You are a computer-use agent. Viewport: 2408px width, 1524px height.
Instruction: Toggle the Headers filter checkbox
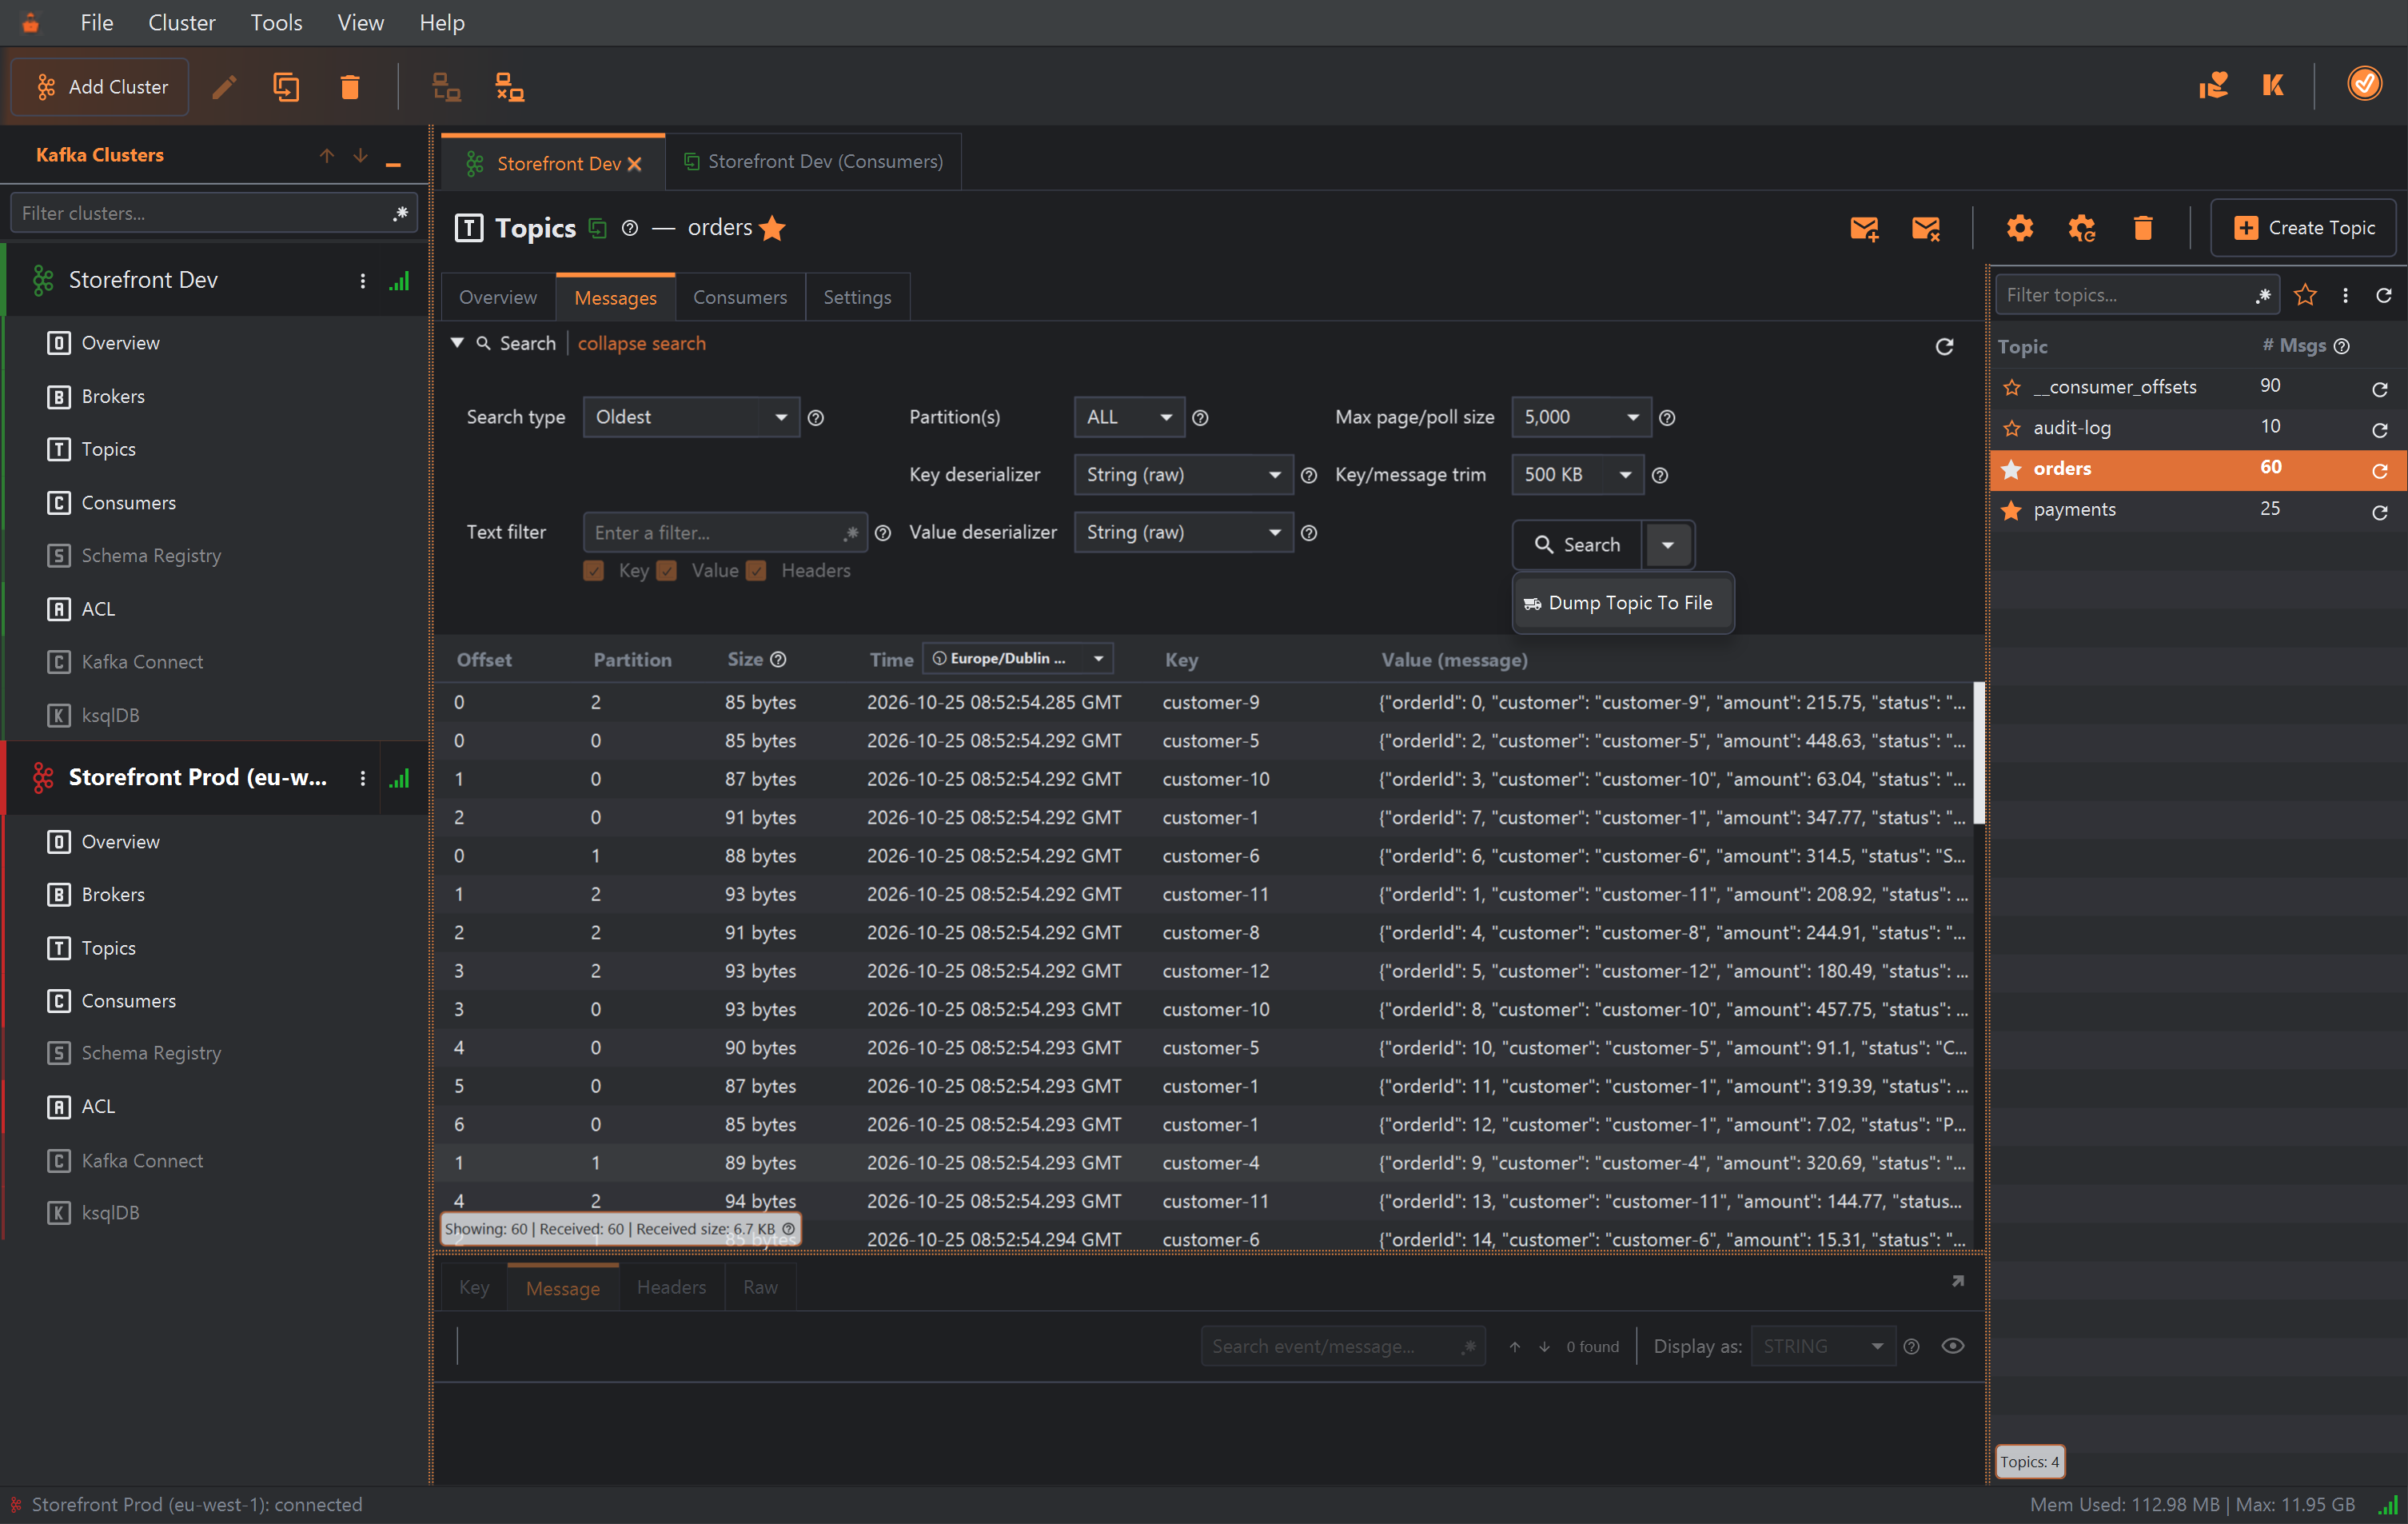tap(757, 570)
